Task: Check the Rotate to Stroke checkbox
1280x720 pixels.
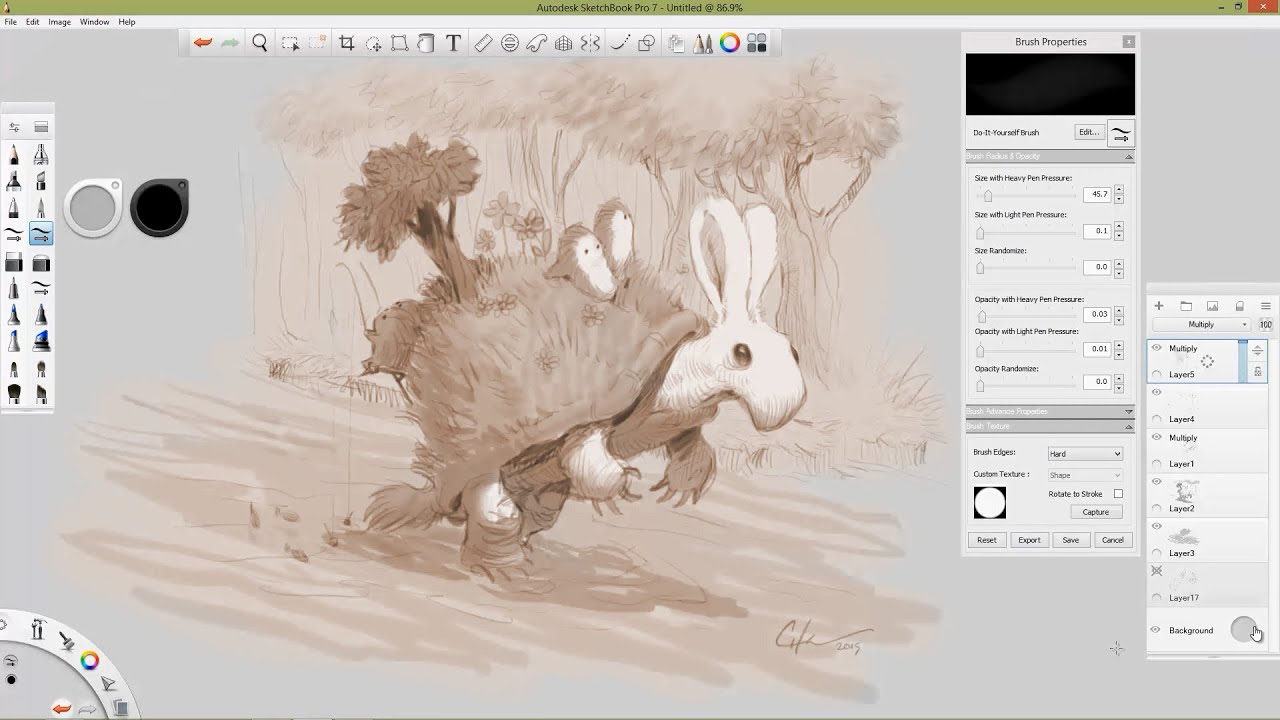Action: click(x=1118, y=494)
